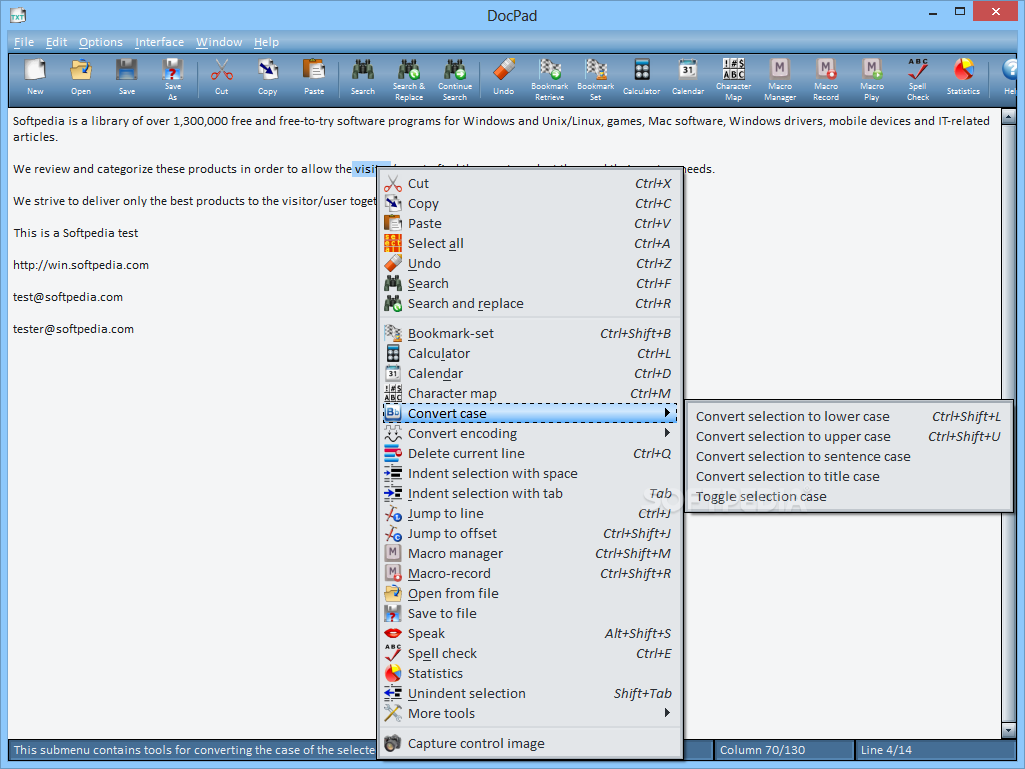Image resolution: width=1025 pixels, height=769 pixels.
Task: Click the DocPad title bar app icon
Action: 18,15
